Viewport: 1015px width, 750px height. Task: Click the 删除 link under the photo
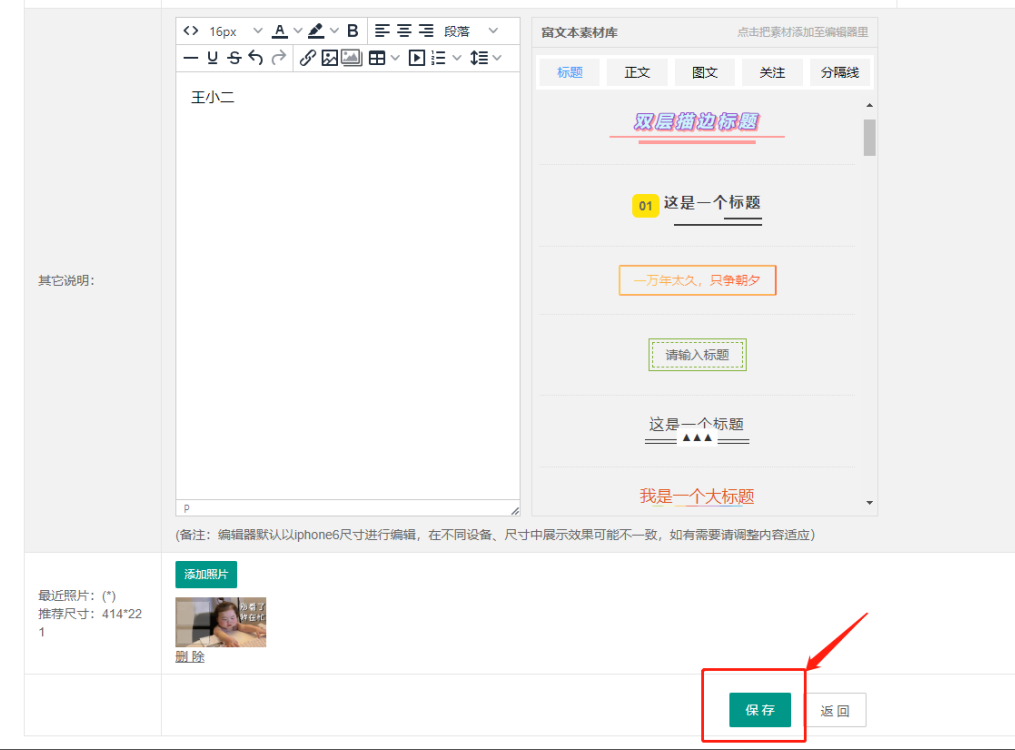point(190,657)
